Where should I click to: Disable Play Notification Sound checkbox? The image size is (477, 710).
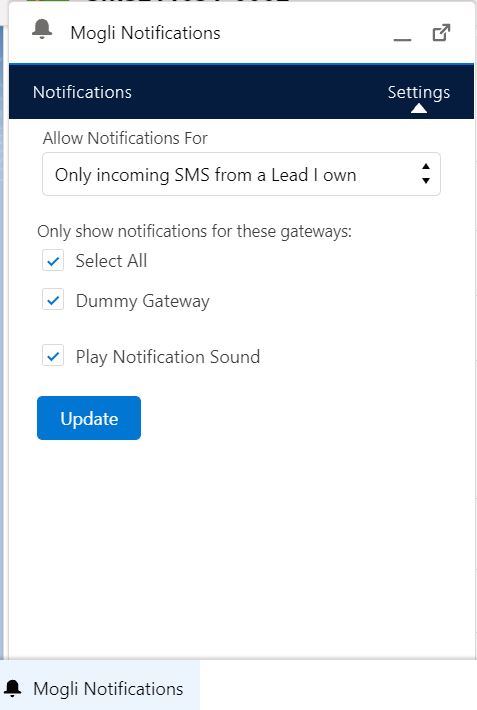[53, 355]
